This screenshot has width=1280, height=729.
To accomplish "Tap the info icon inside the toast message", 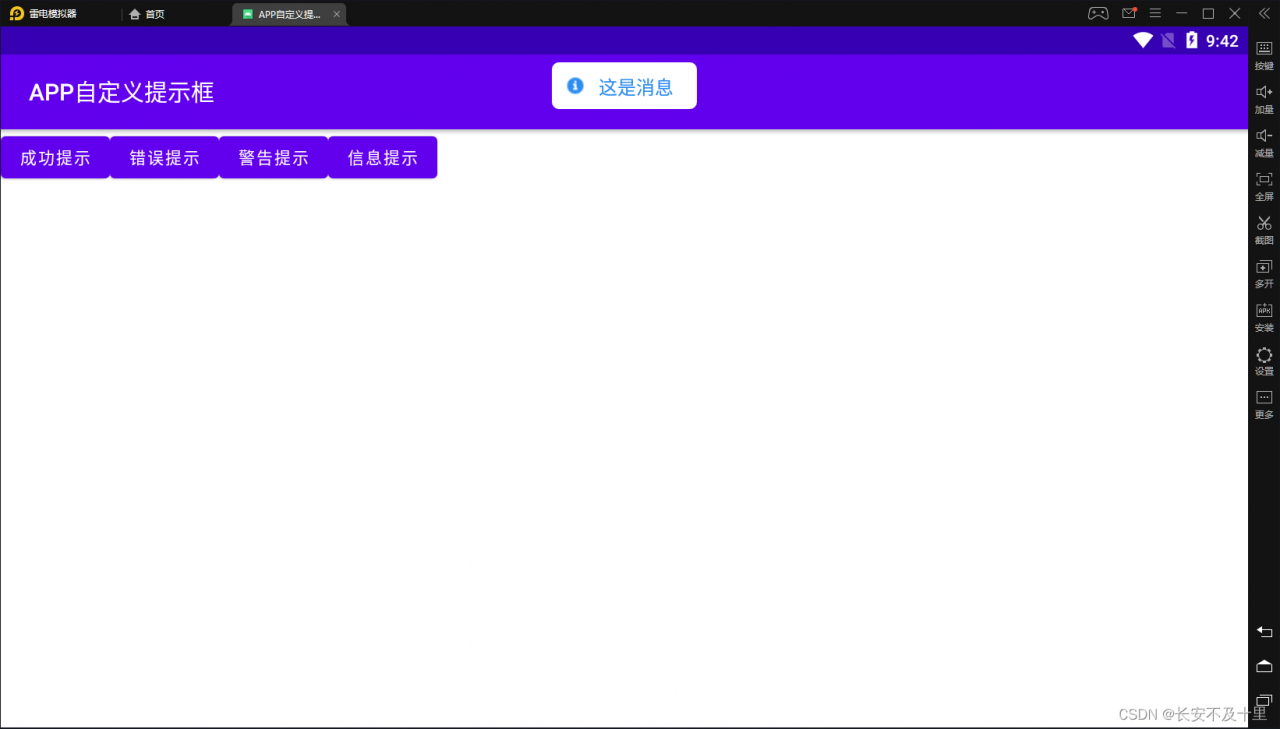I will click(575, 86).
